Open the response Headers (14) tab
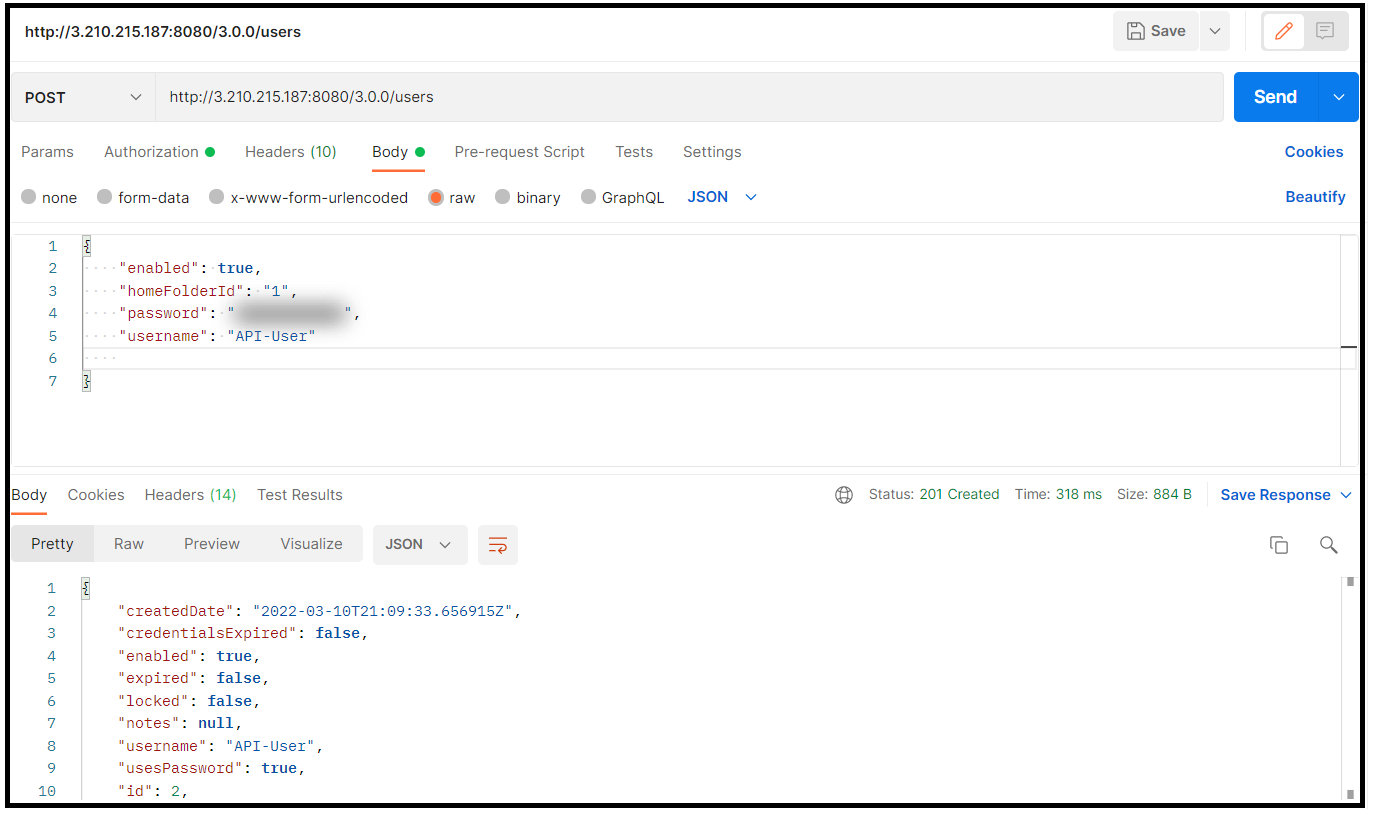 click(x=190, y=495)
